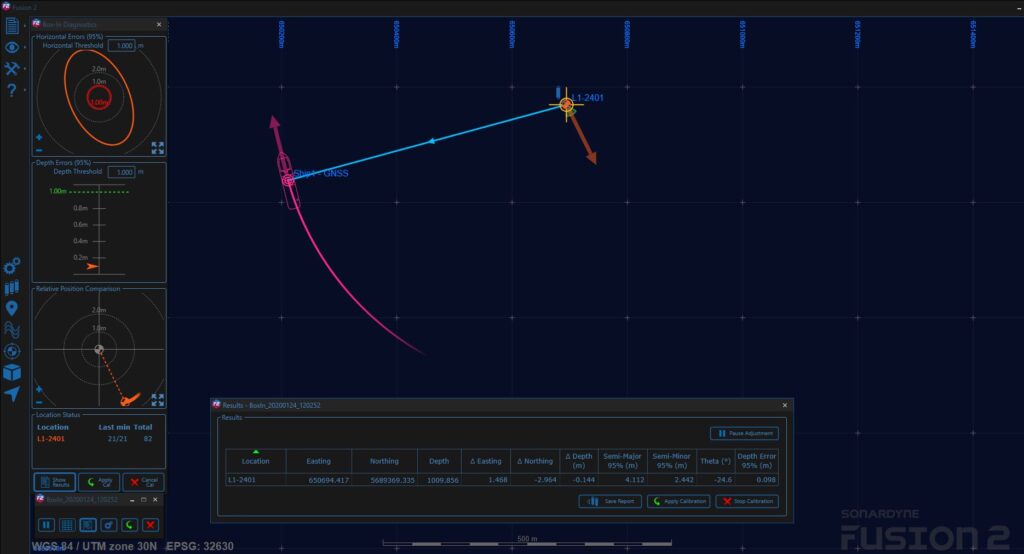Click the Ship1 - GNSS vessel marker on map
The image size is (1024, 554).
[288, 180]
